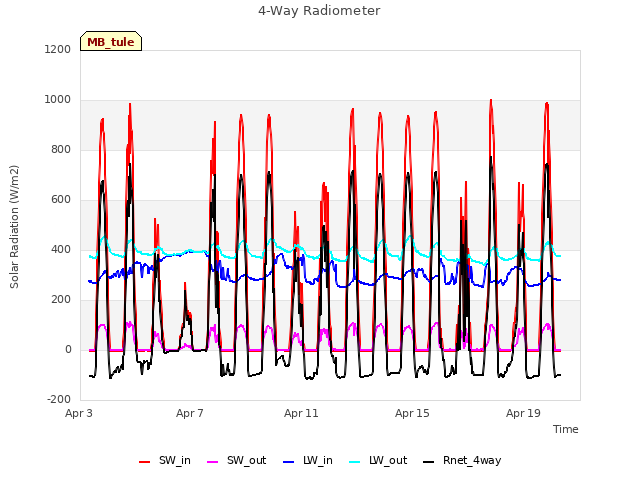
Task: Click the Time axis title
Action: point(566,429)
